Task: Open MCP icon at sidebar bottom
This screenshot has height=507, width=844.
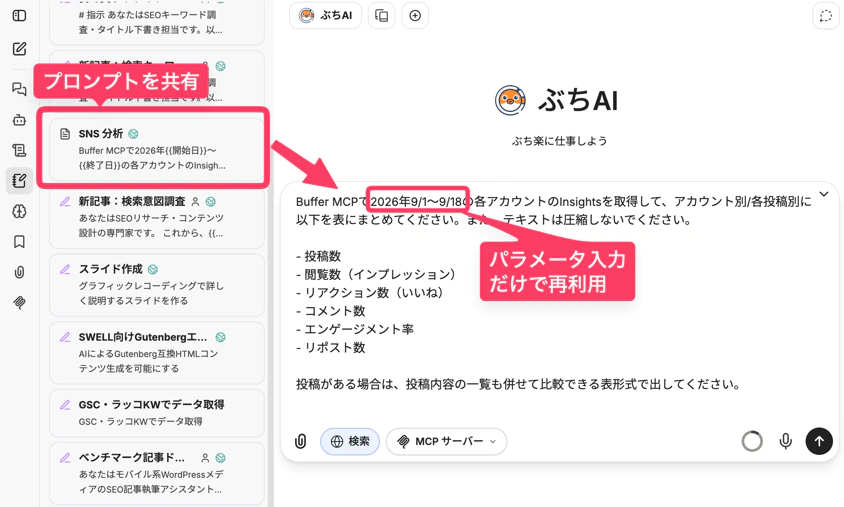Action: (19, 302)
